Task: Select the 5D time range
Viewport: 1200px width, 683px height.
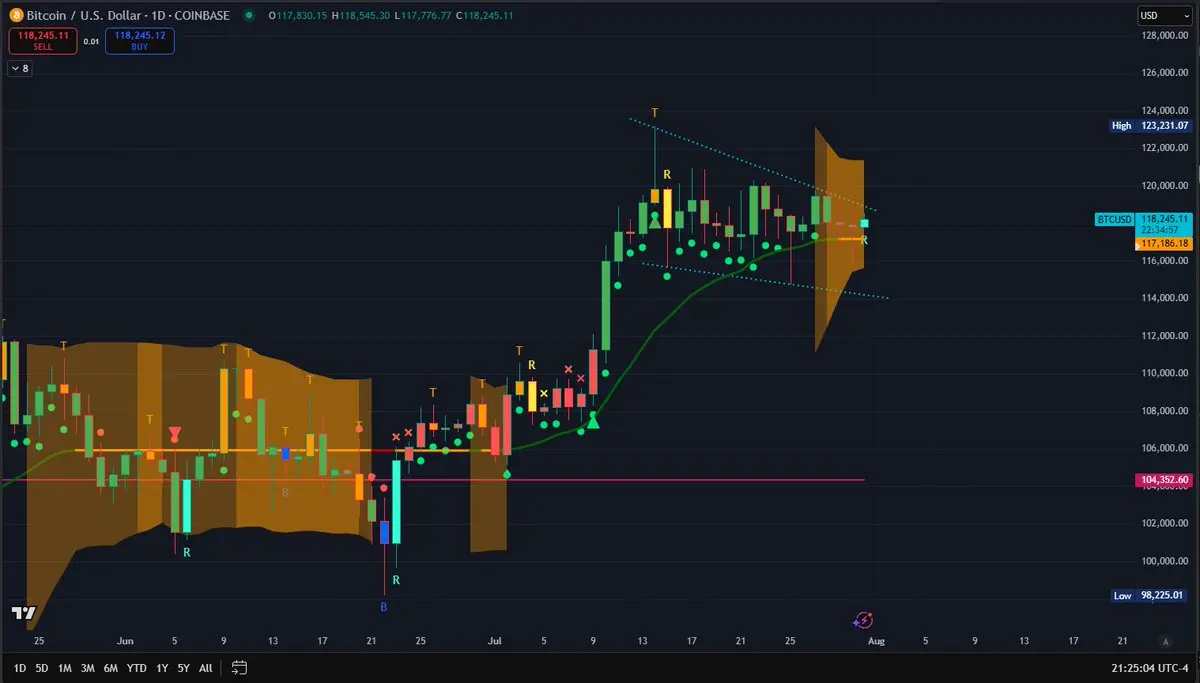Action: click(42, 667)
